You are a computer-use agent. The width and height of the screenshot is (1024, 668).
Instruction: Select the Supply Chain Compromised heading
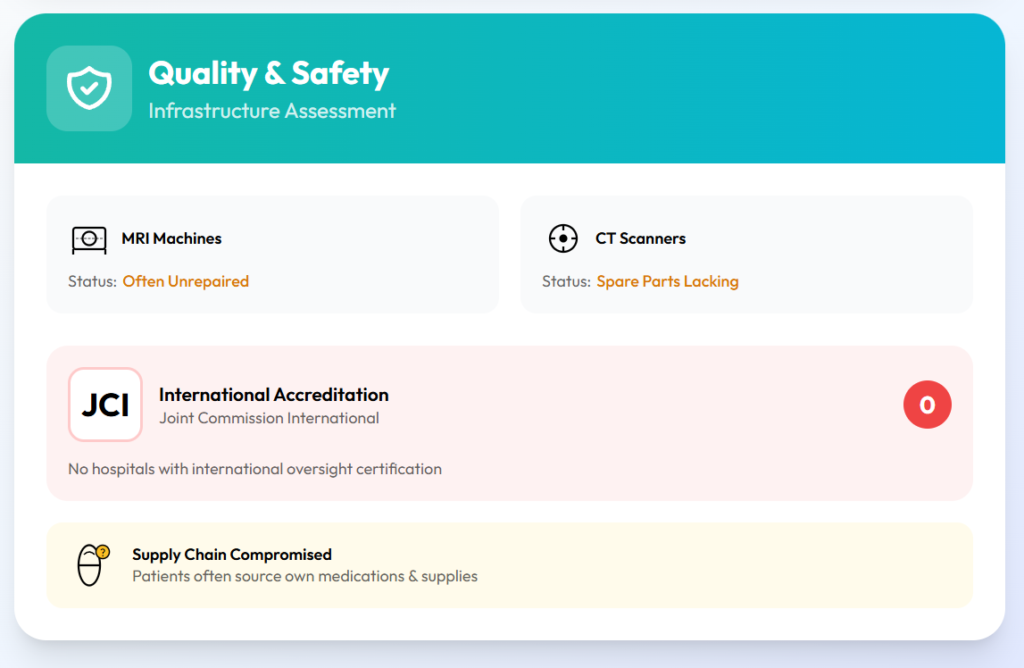[231, 555]
